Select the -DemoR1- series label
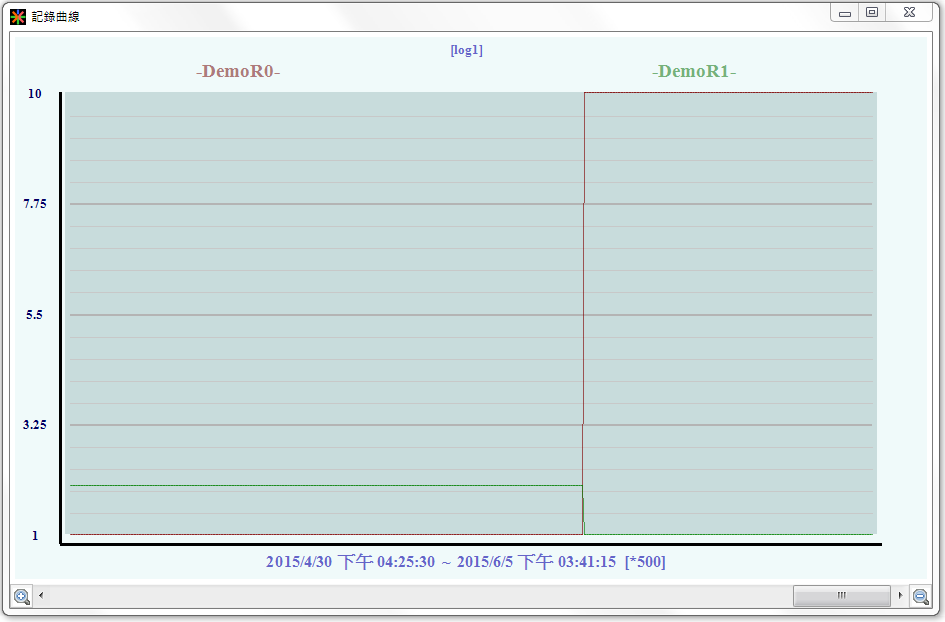The height and width of the screenshot is (622, 945). 694,72
